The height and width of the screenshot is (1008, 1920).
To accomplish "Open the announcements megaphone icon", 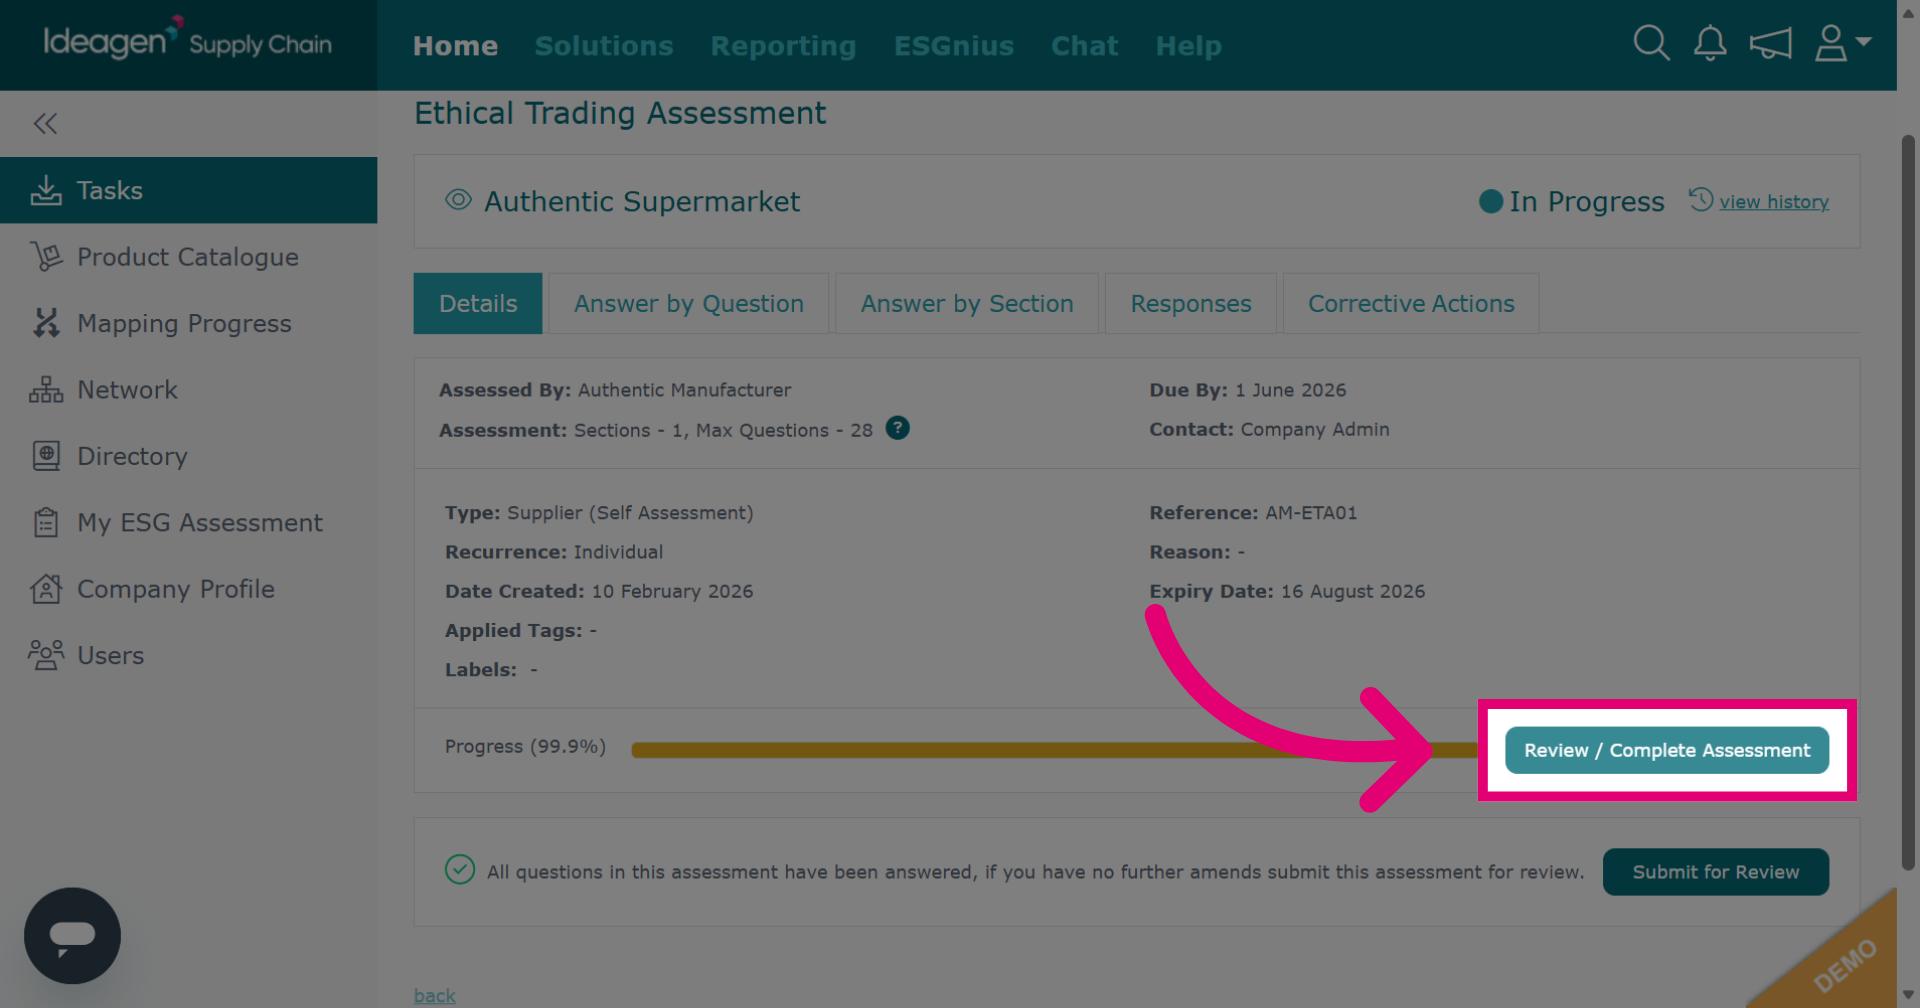I will [x=1770, y=43].
